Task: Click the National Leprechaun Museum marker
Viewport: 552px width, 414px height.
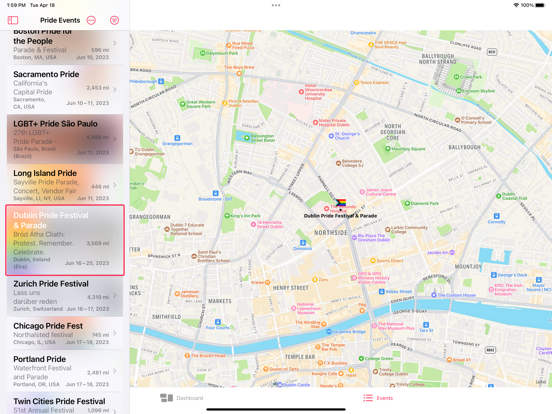Action: [293, 308]
